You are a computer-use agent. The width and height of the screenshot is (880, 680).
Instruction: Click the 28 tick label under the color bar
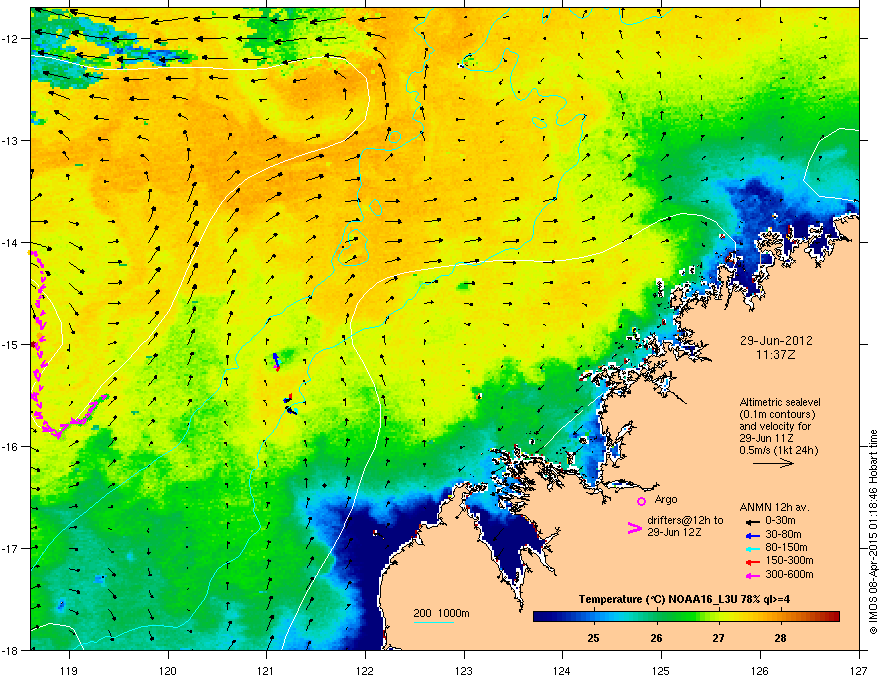click(780, 638)
